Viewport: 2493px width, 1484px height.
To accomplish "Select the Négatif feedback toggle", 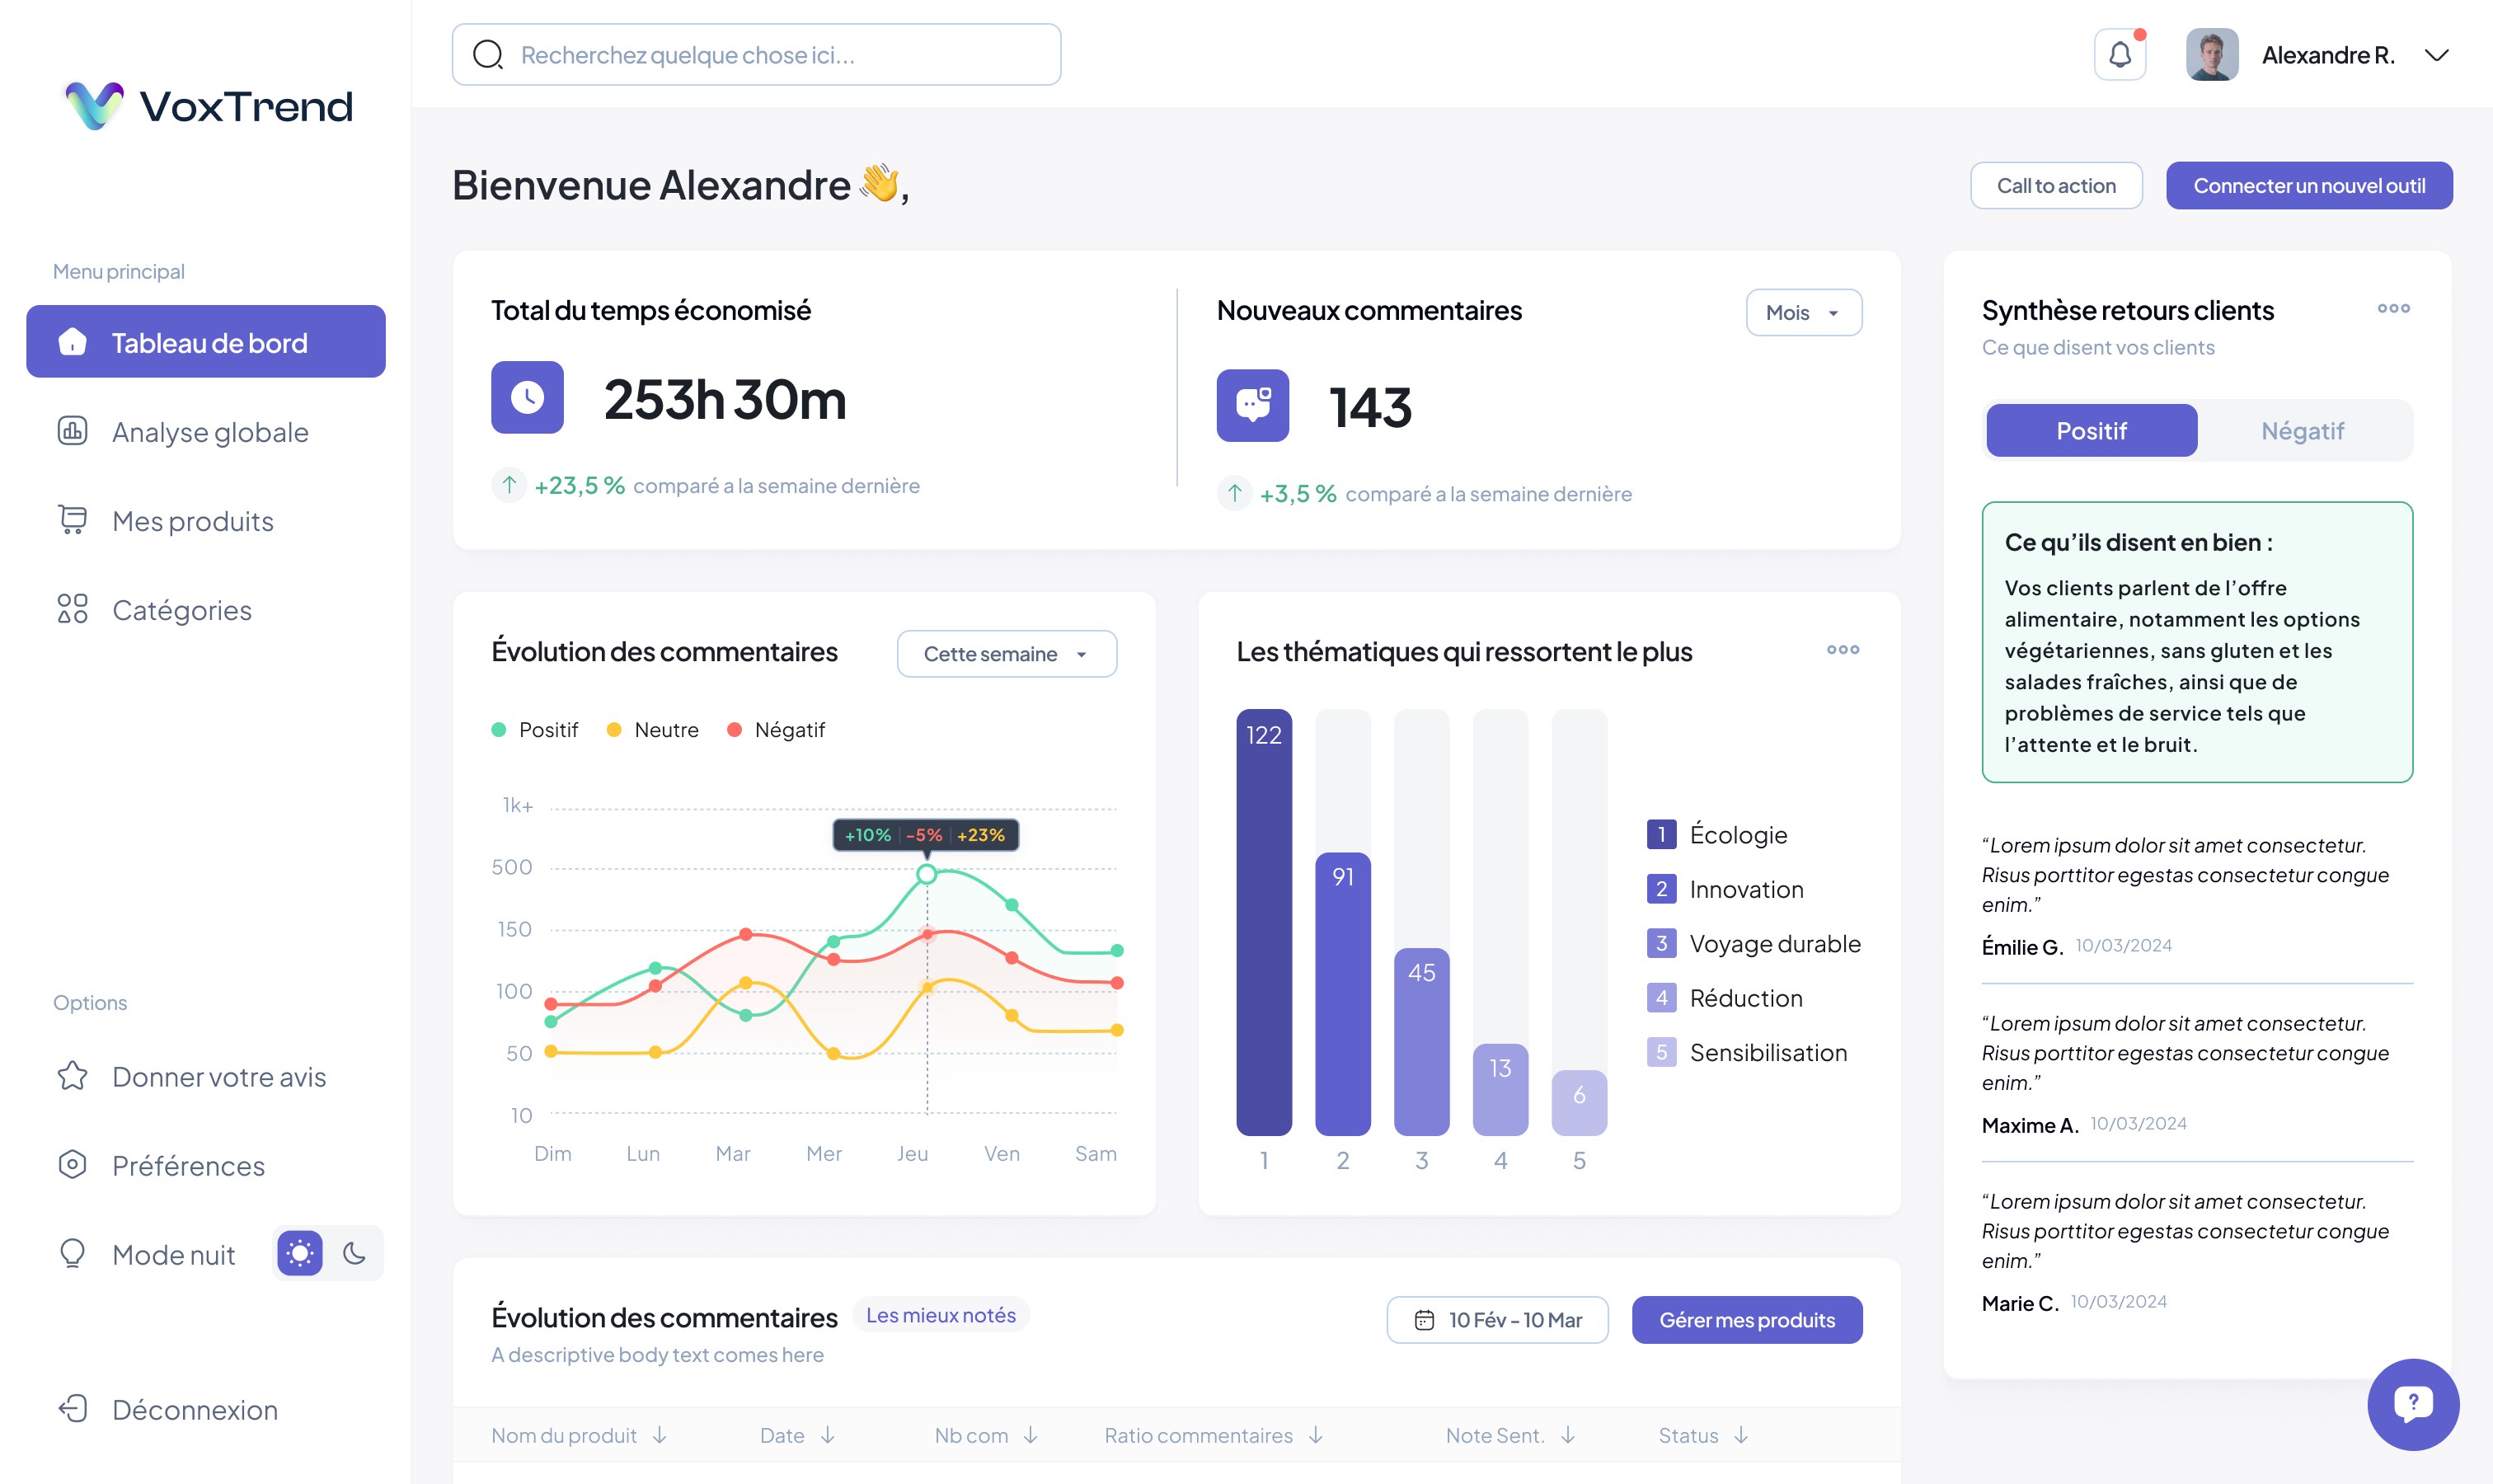I will [x=2302, y=431].
